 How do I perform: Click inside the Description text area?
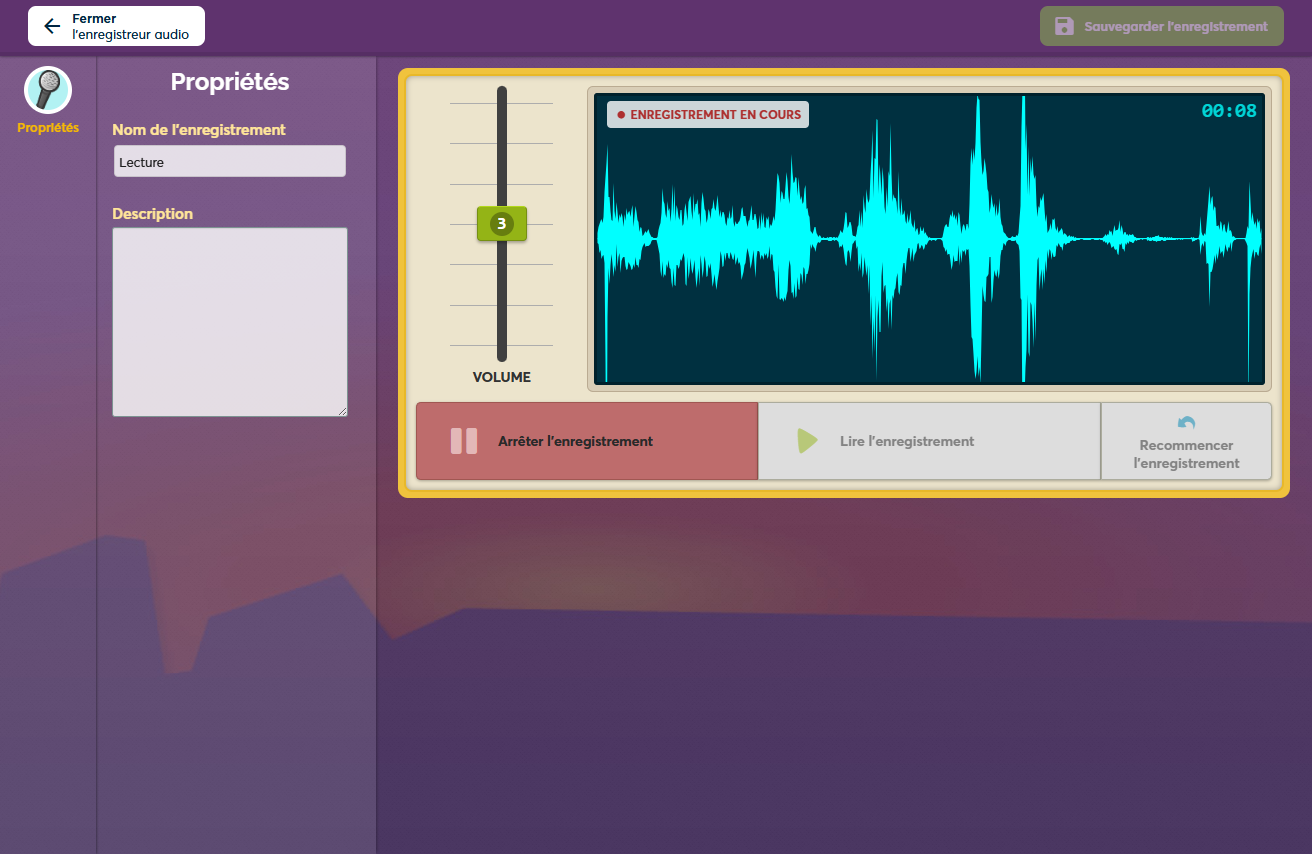230,322
